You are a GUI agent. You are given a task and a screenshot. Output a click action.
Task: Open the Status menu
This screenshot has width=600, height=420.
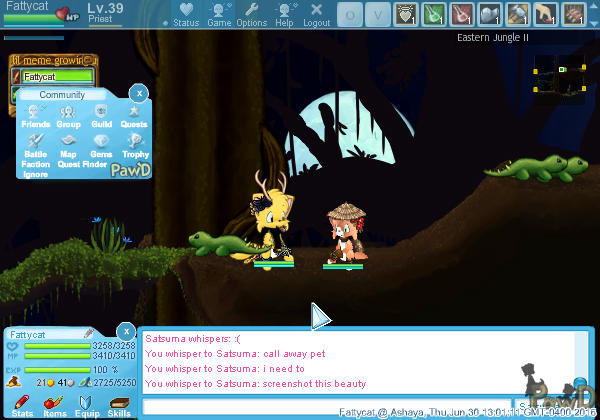point(185,14)
